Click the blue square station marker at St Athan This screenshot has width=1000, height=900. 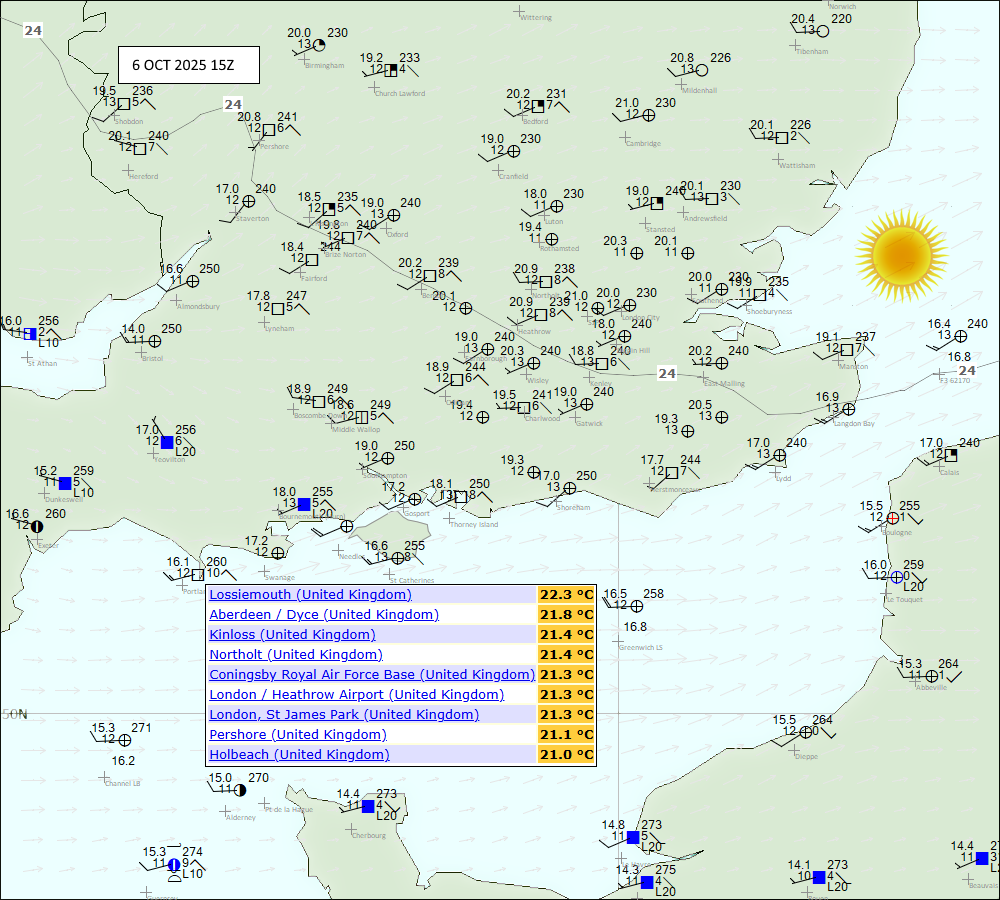pos(31,334)
